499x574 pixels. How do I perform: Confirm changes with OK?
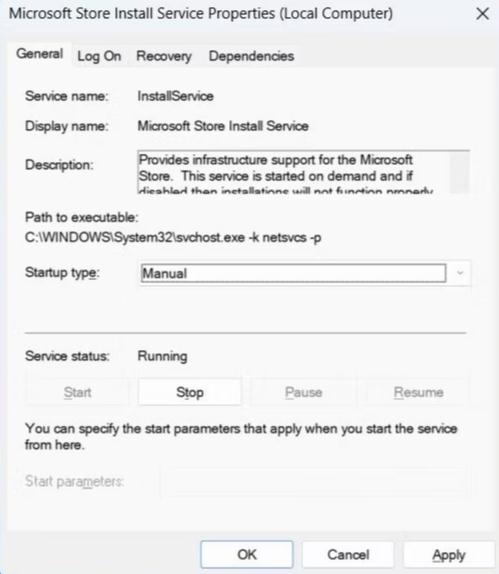(247, 554)
